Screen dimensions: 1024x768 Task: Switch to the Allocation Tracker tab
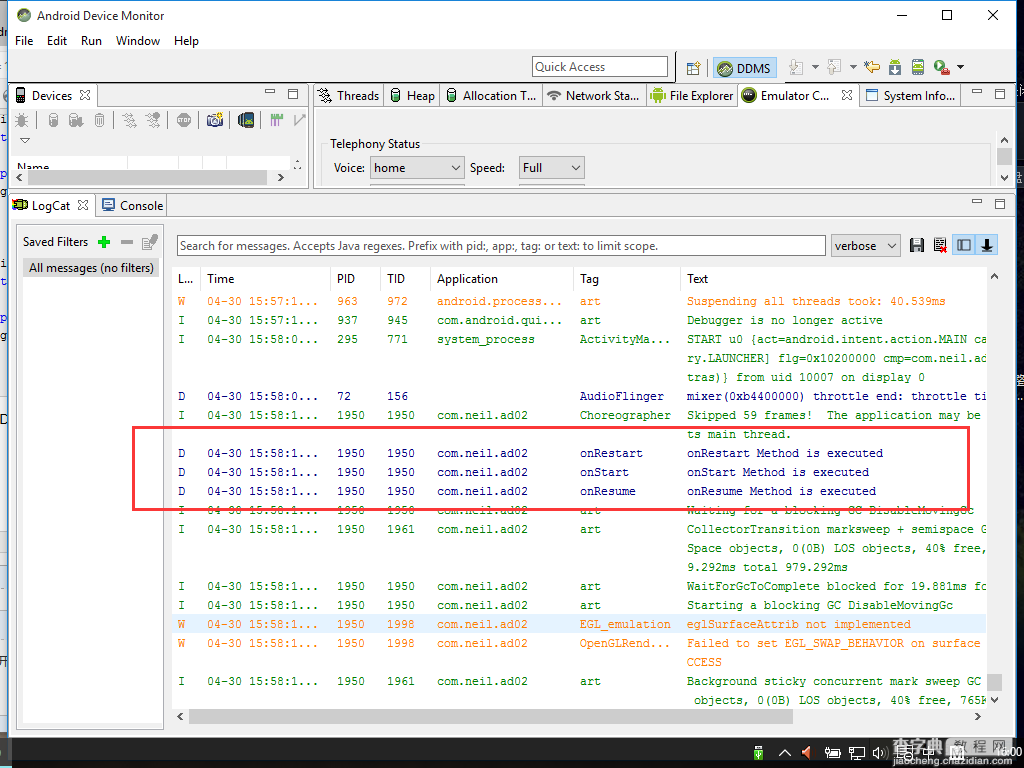pyautogui.click(x=491, y=96)
